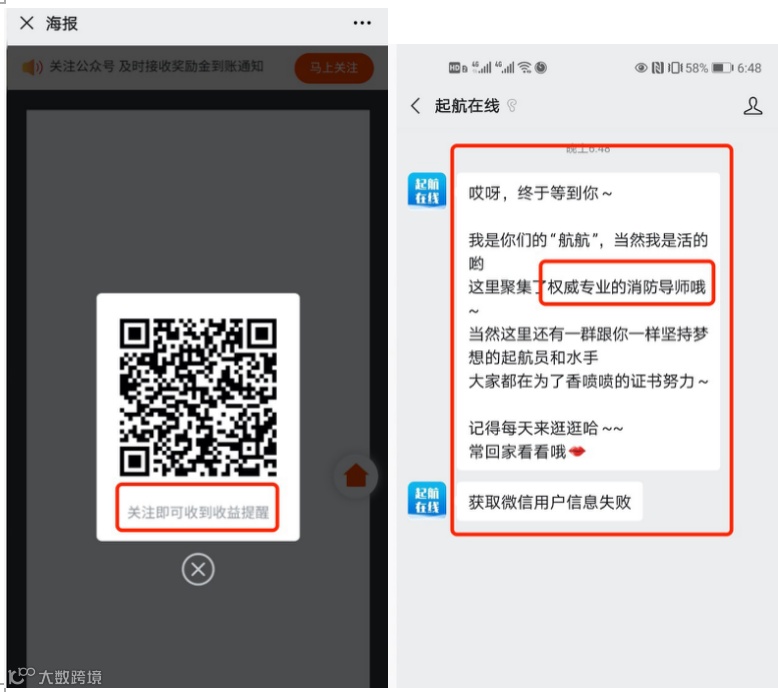
Task: Tap the 关注公众号 及时接收奖励金到账通知 banner text
Action: [156, 66]
